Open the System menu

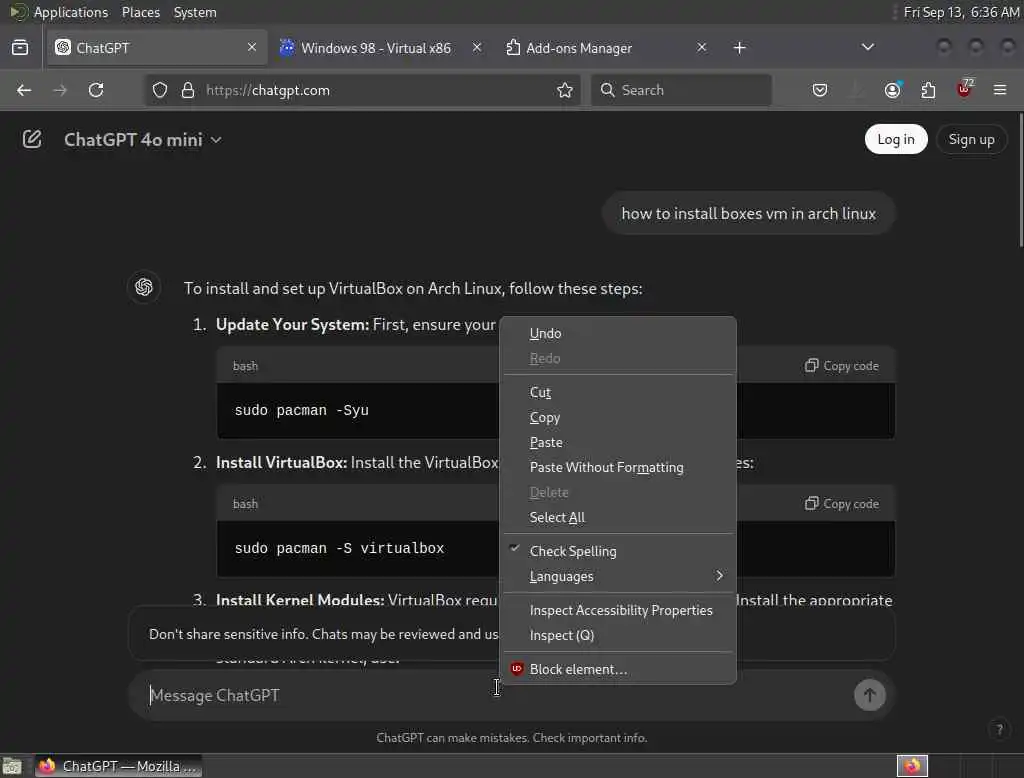[x=195, y=12]
